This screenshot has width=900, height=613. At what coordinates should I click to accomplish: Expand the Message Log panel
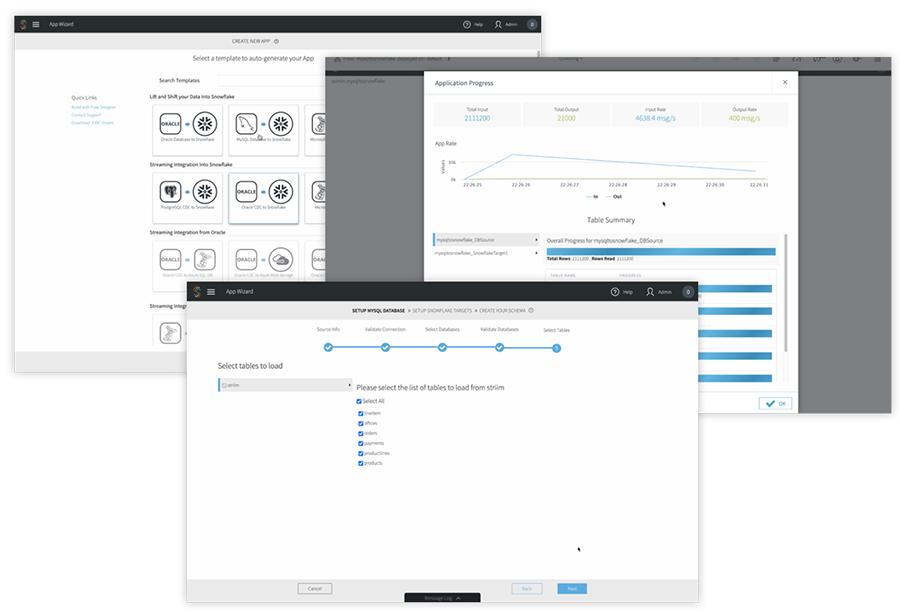coord(442,598)
